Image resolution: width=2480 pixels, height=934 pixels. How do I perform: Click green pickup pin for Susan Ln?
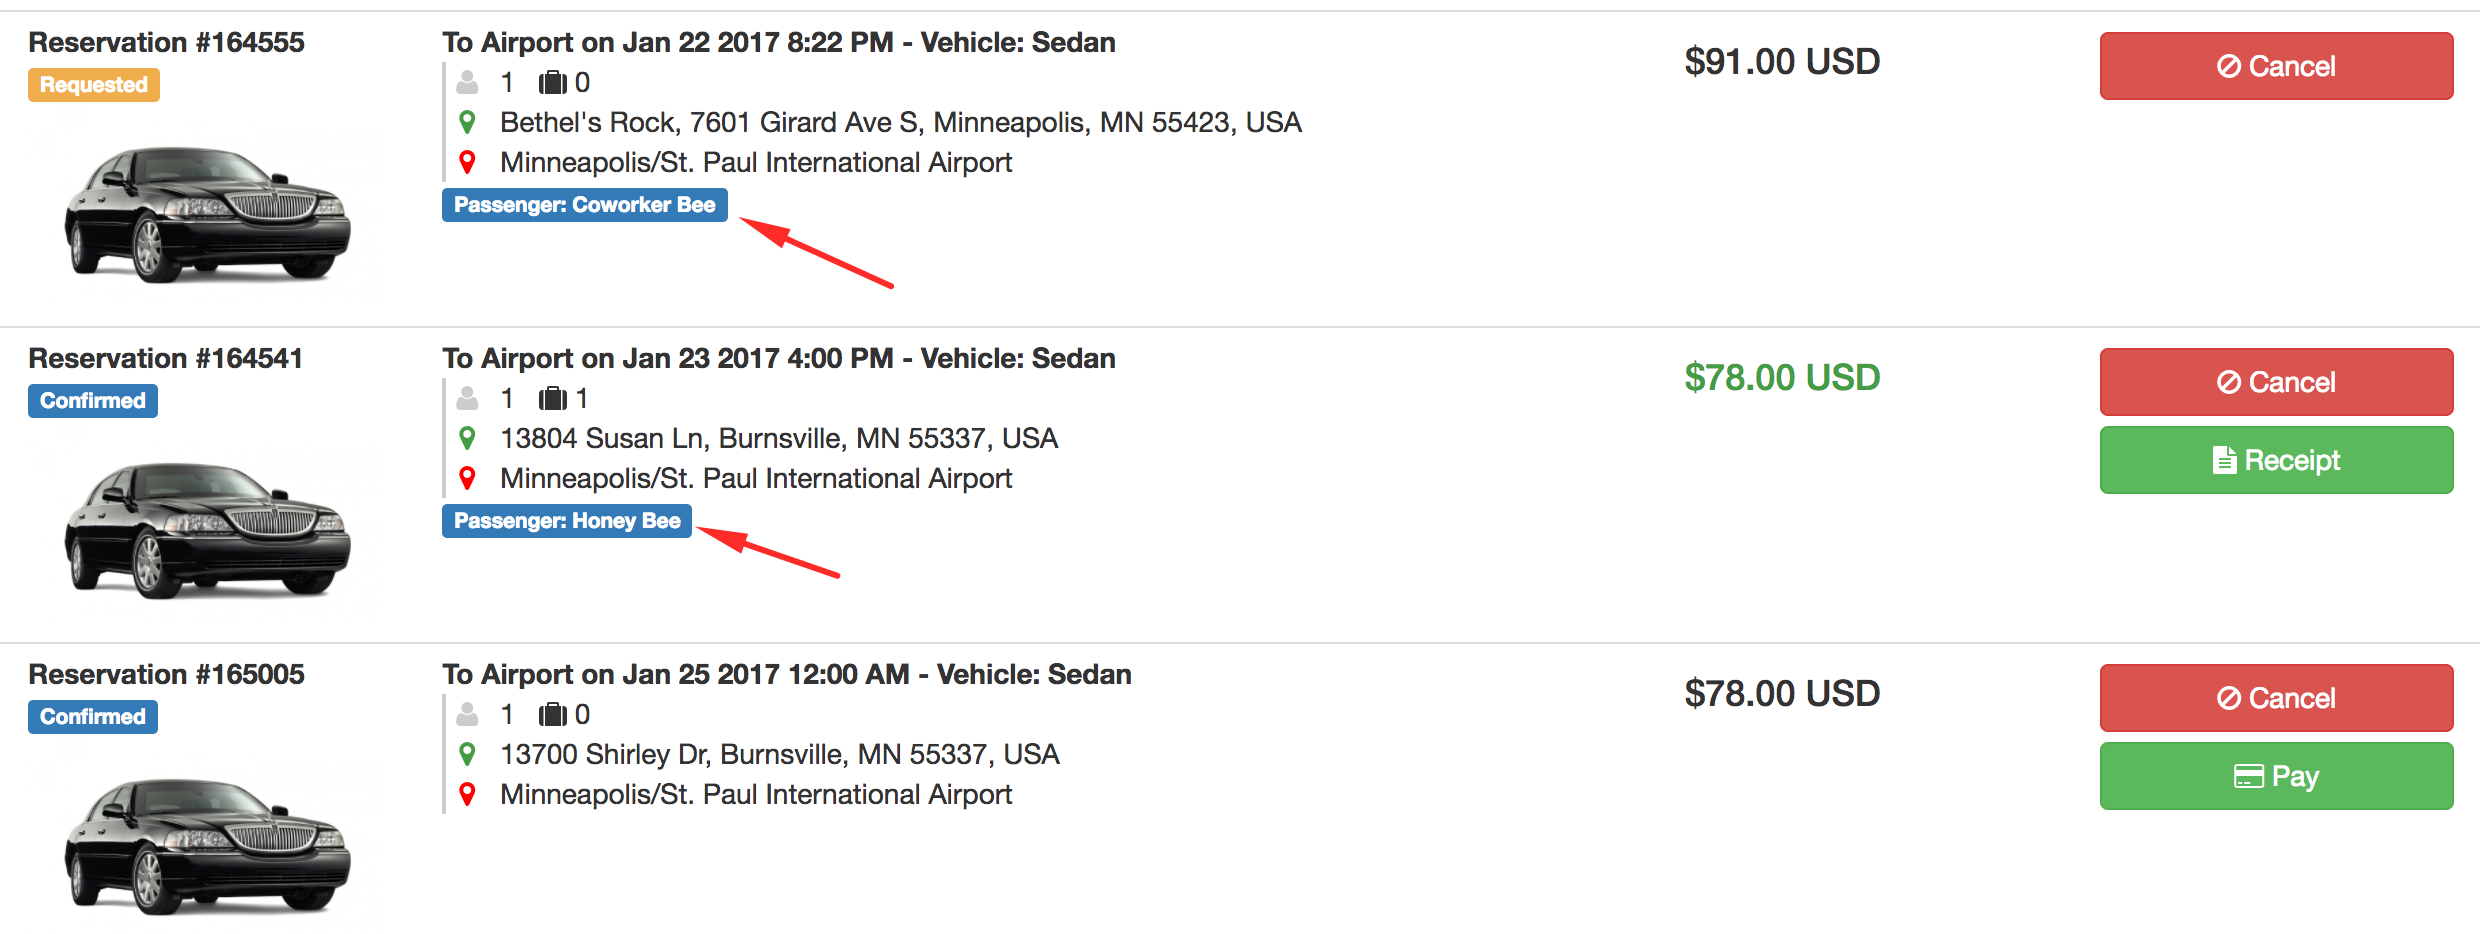point(467,438)
